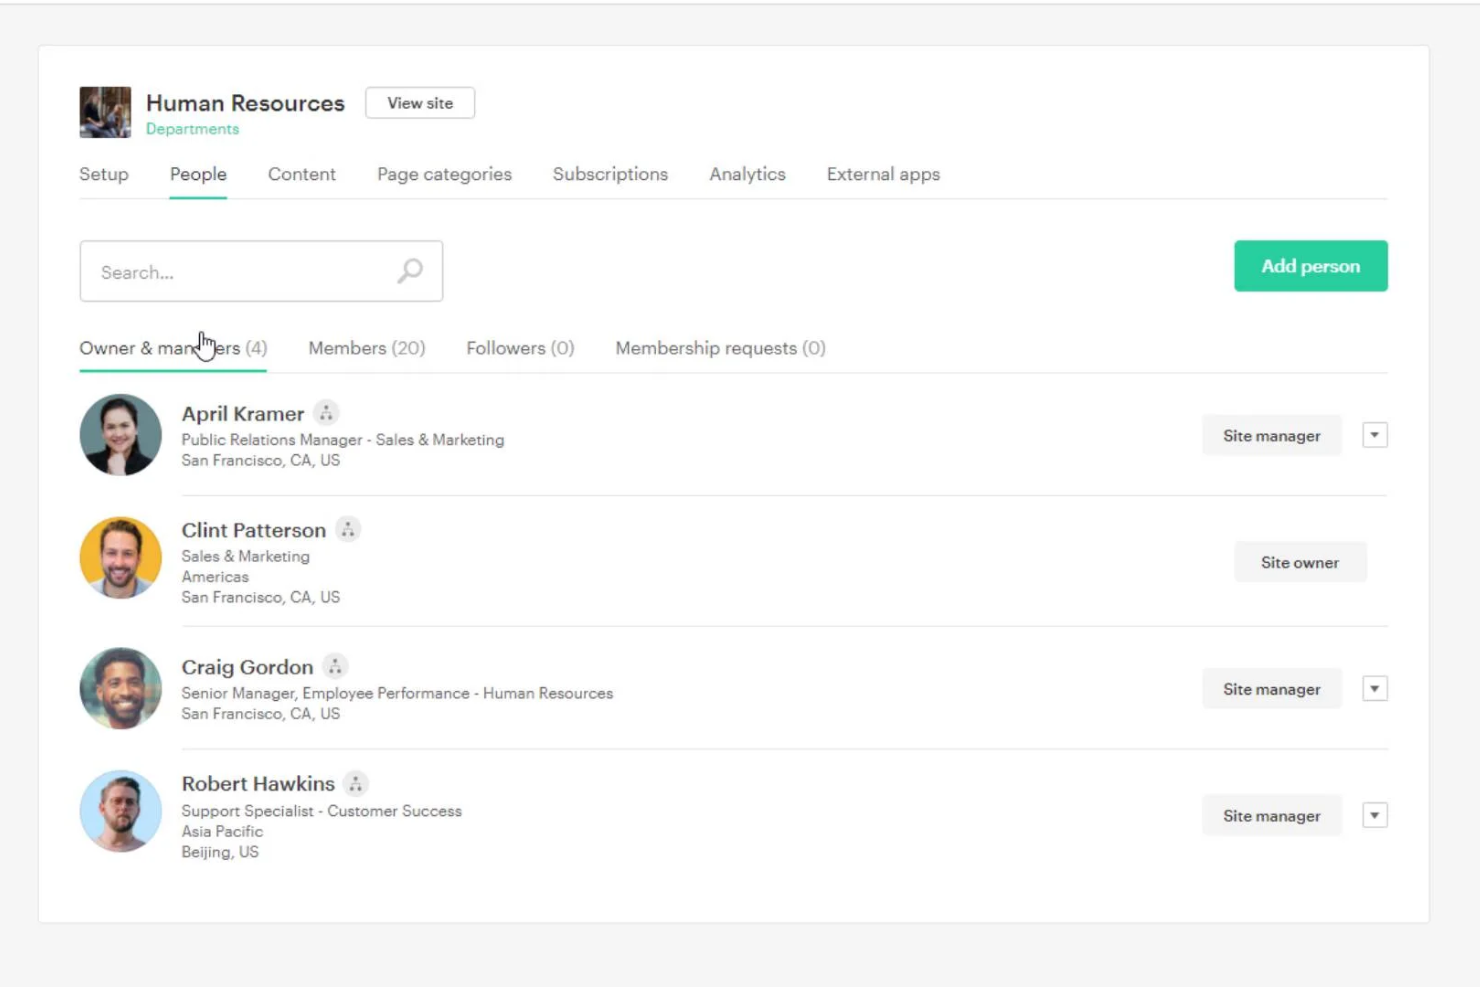Open role dropdown next to April Kramer
Image resolution: width=1480 pixels, height=987 pixels.
coord(1375,434)
